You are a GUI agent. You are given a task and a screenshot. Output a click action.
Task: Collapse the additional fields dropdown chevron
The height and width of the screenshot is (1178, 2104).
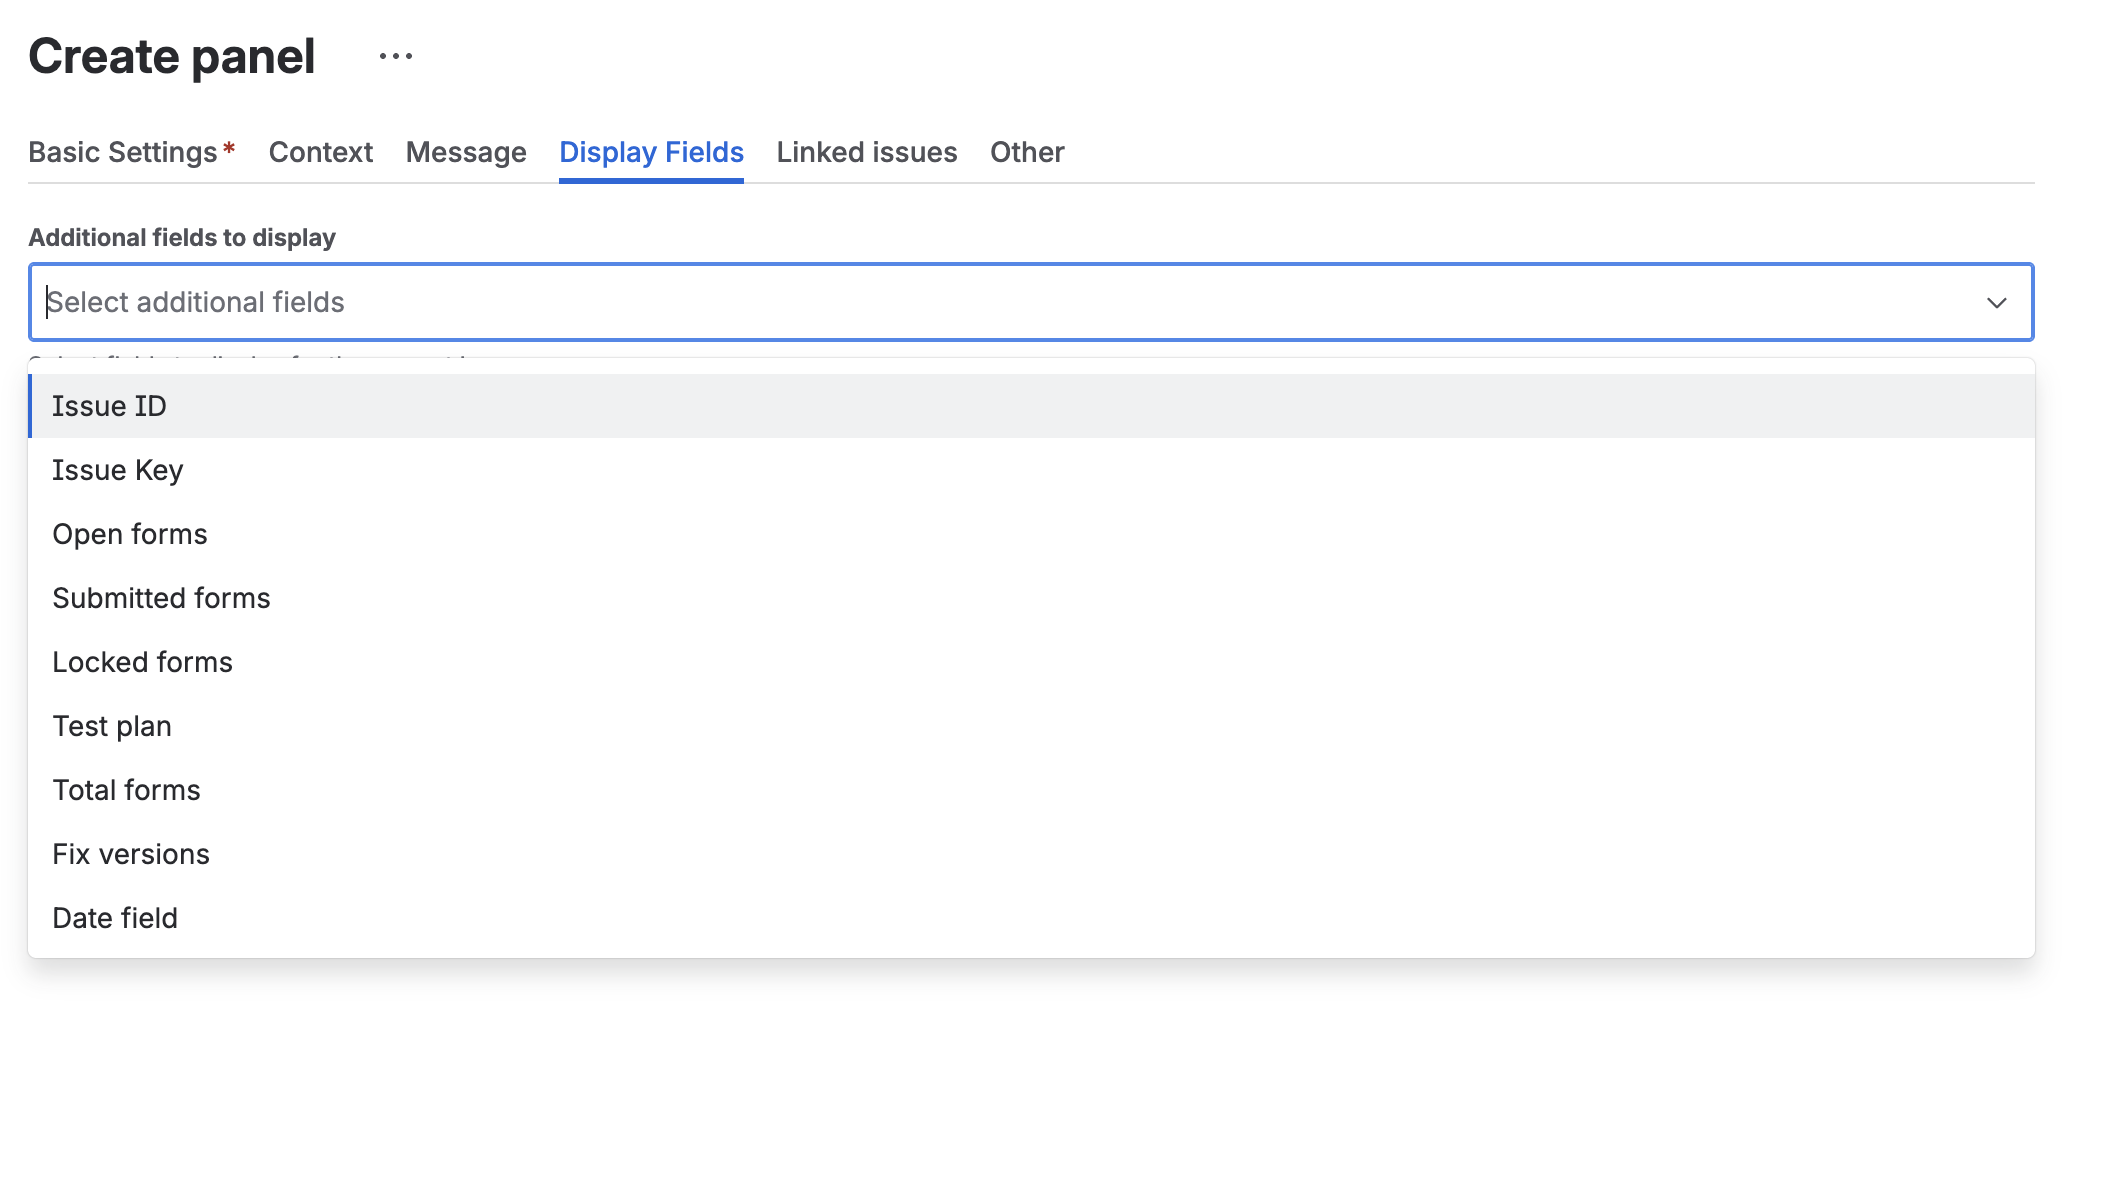tap(1996, 303)
